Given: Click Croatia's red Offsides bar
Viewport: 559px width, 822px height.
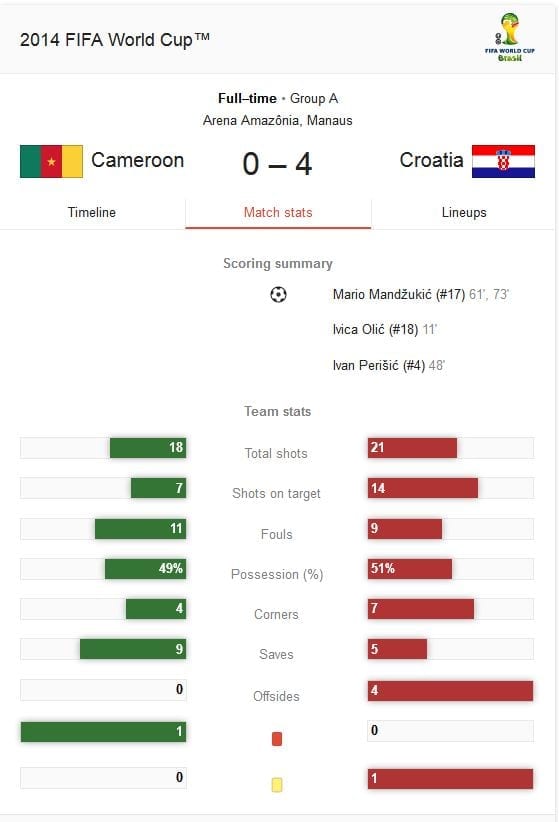Looking at the screenshot, I should (450, 690).
